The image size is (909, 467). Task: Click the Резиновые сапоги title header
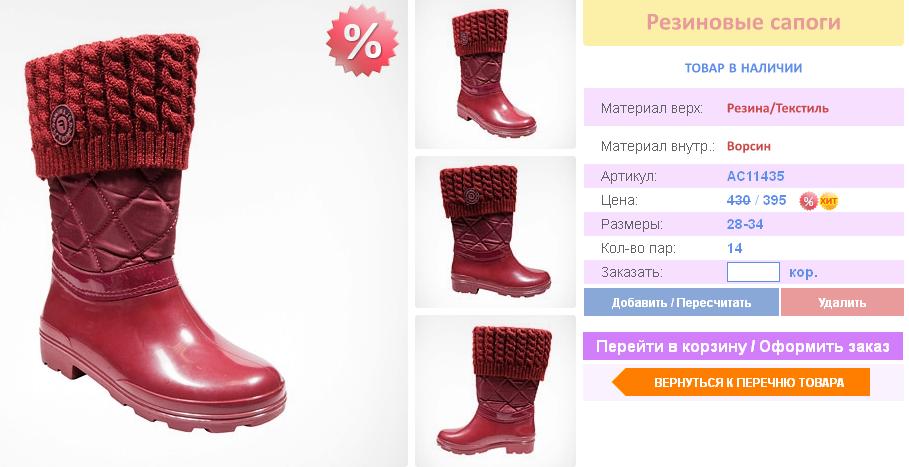pos(743,23)
